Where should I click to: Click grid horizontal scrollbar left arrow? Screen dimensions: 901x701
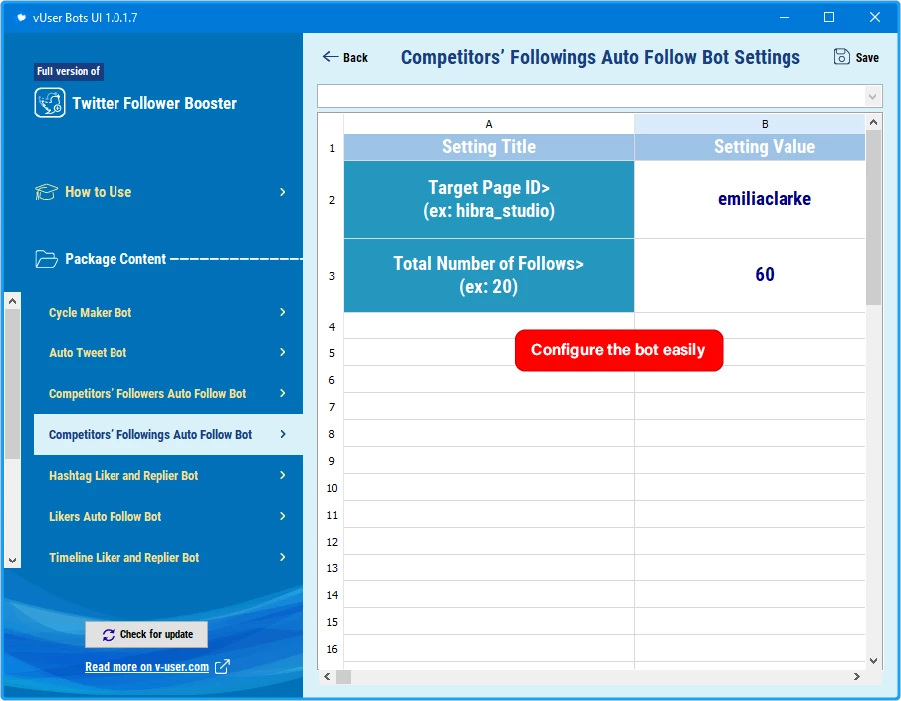click(x=327, y=676)
